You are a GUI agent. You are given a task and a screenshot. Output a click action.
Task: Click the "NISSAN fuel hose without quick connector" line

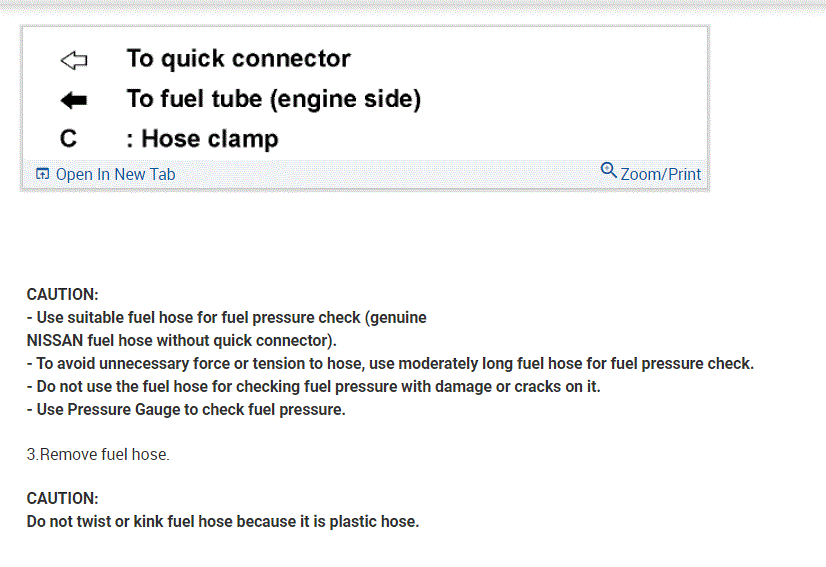181,340
